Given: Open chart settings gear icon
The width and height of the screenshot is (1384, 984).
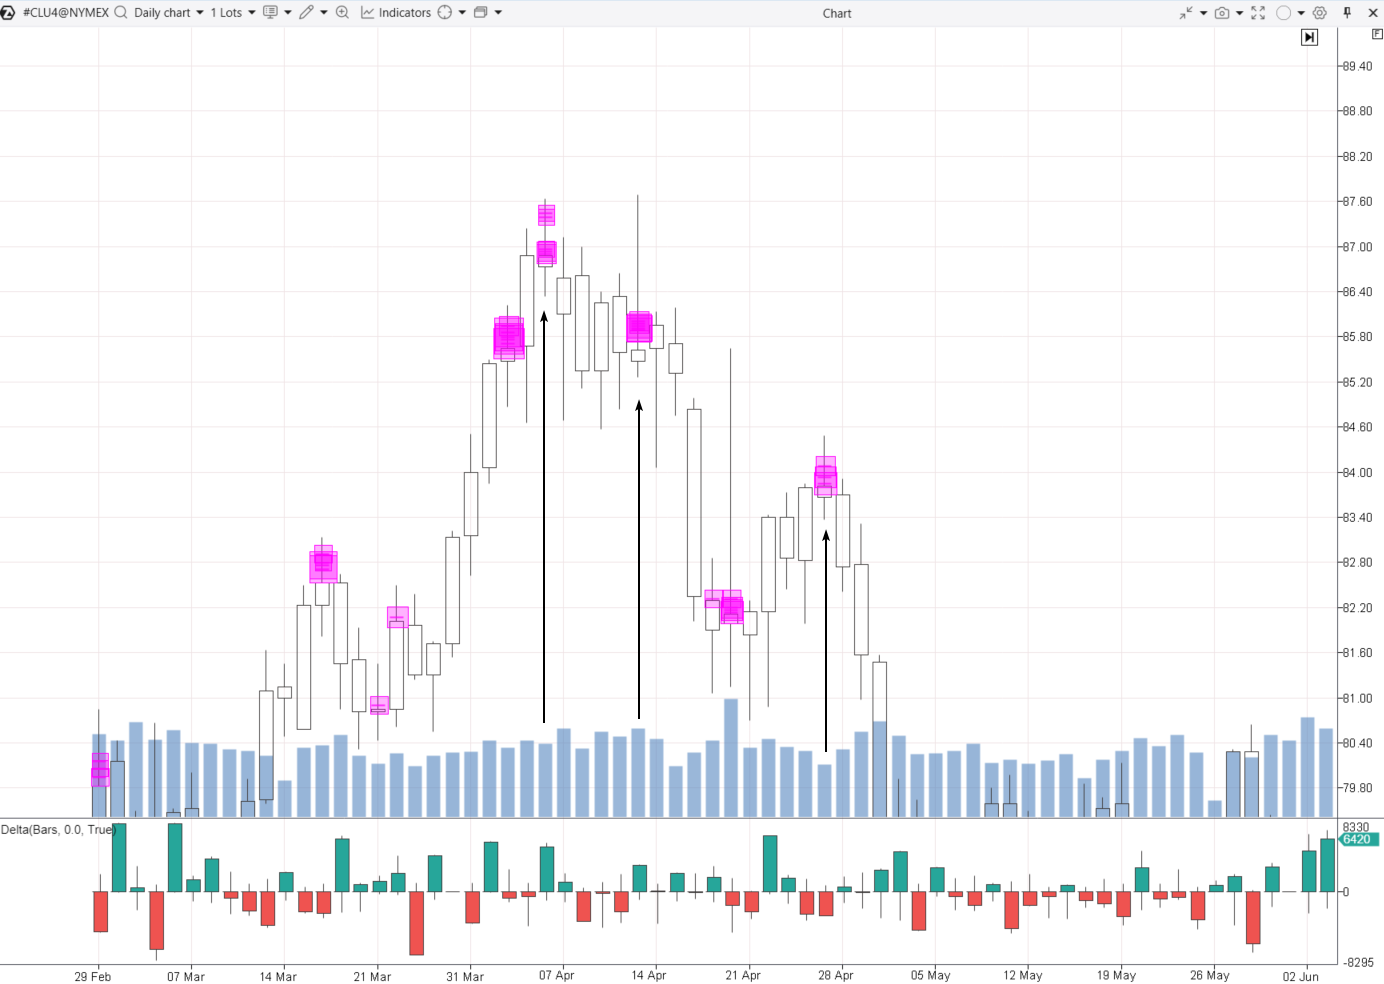Looking at the screenshot, I should click(1320, 13).
